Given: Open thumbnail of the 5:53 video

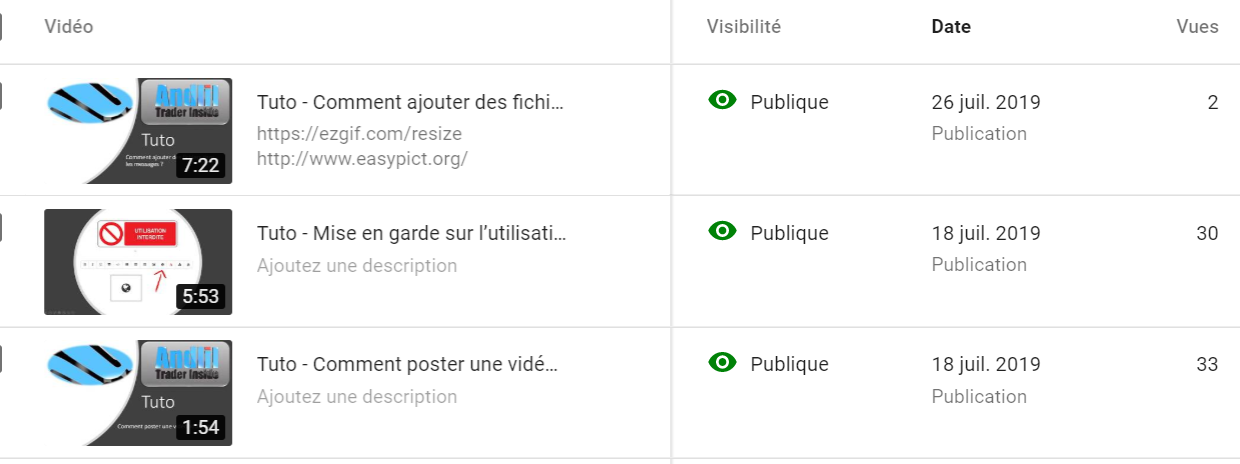Looking at the screenshot, I should click(138, 262).
